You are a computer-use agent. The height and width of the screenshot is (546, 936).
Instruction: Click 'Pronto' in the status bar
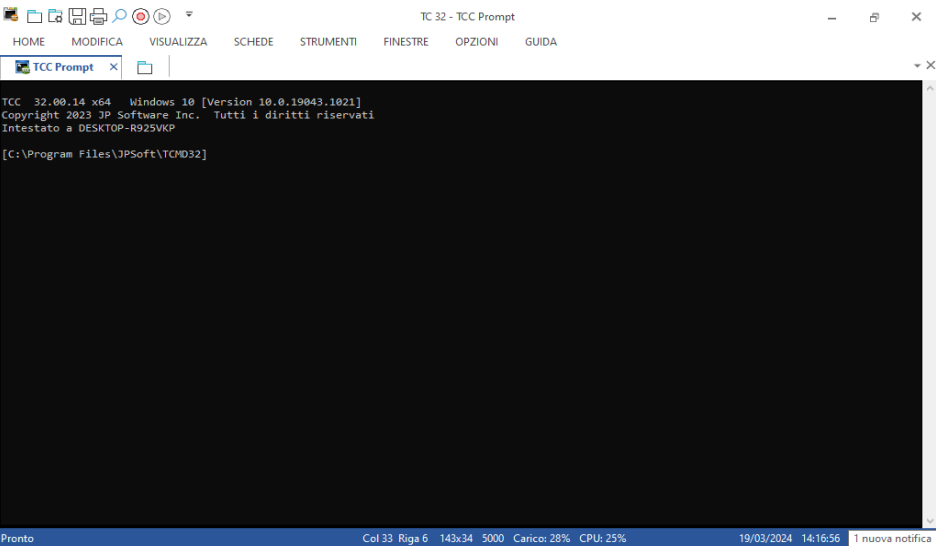(17, 538)
